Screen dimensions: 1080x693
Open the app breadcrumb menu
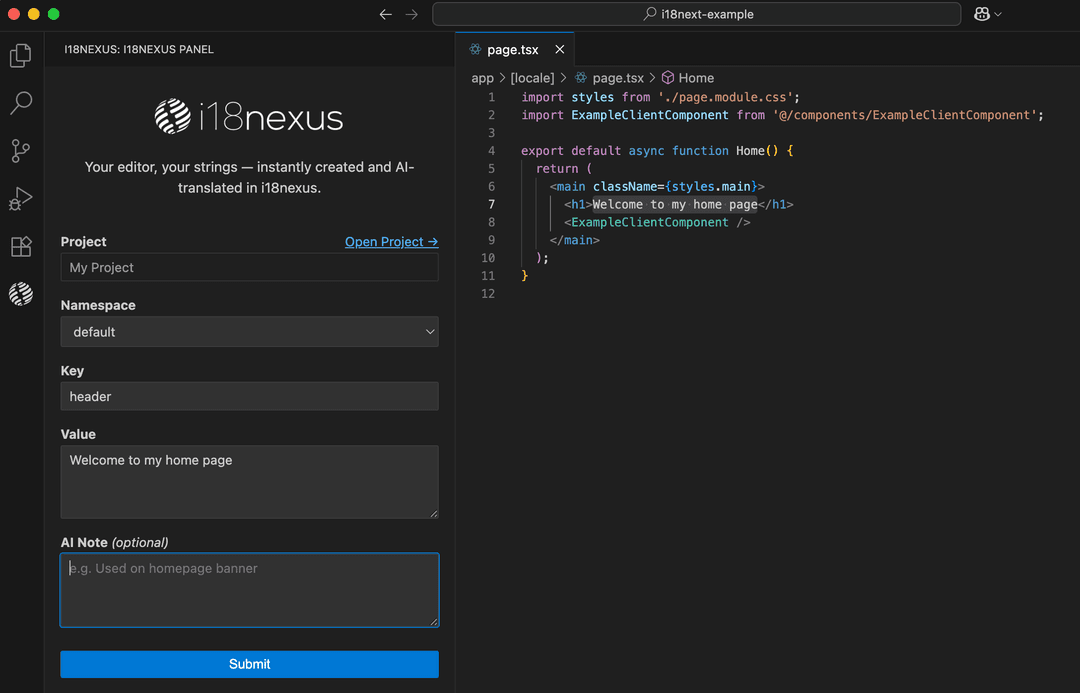click(482, 77)
